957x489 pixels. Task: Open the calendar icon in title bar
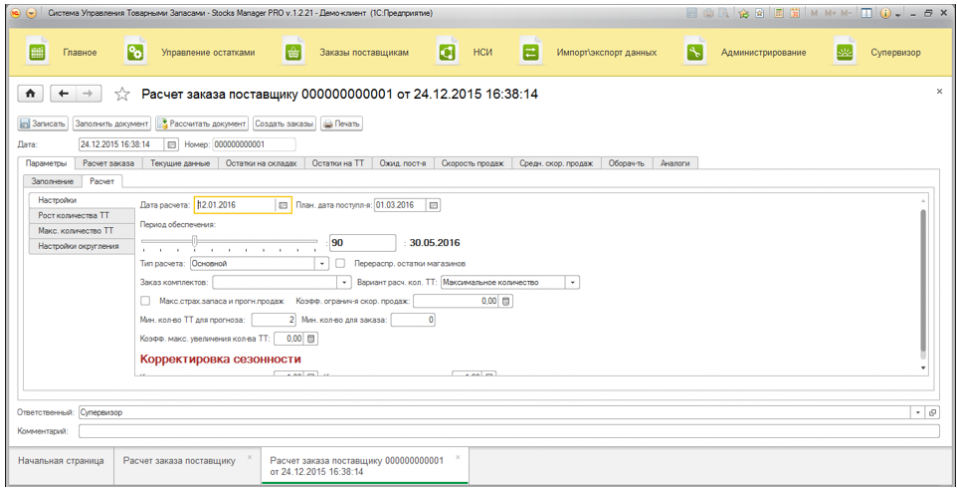point(795,13)
